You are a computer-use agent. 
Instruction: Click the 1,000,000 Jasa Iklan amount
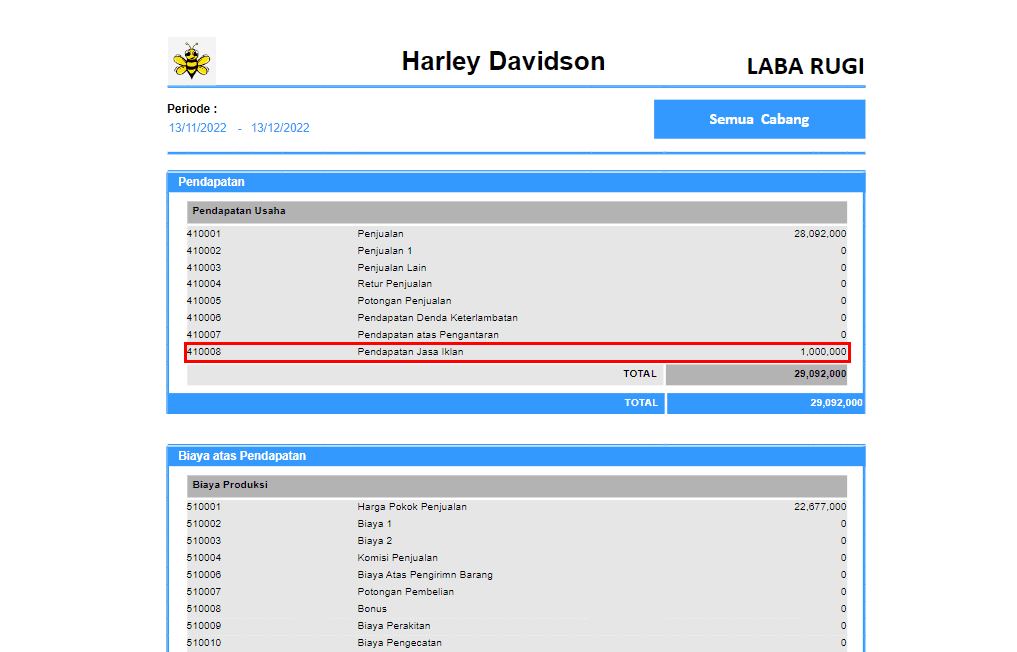click(823, 352)
